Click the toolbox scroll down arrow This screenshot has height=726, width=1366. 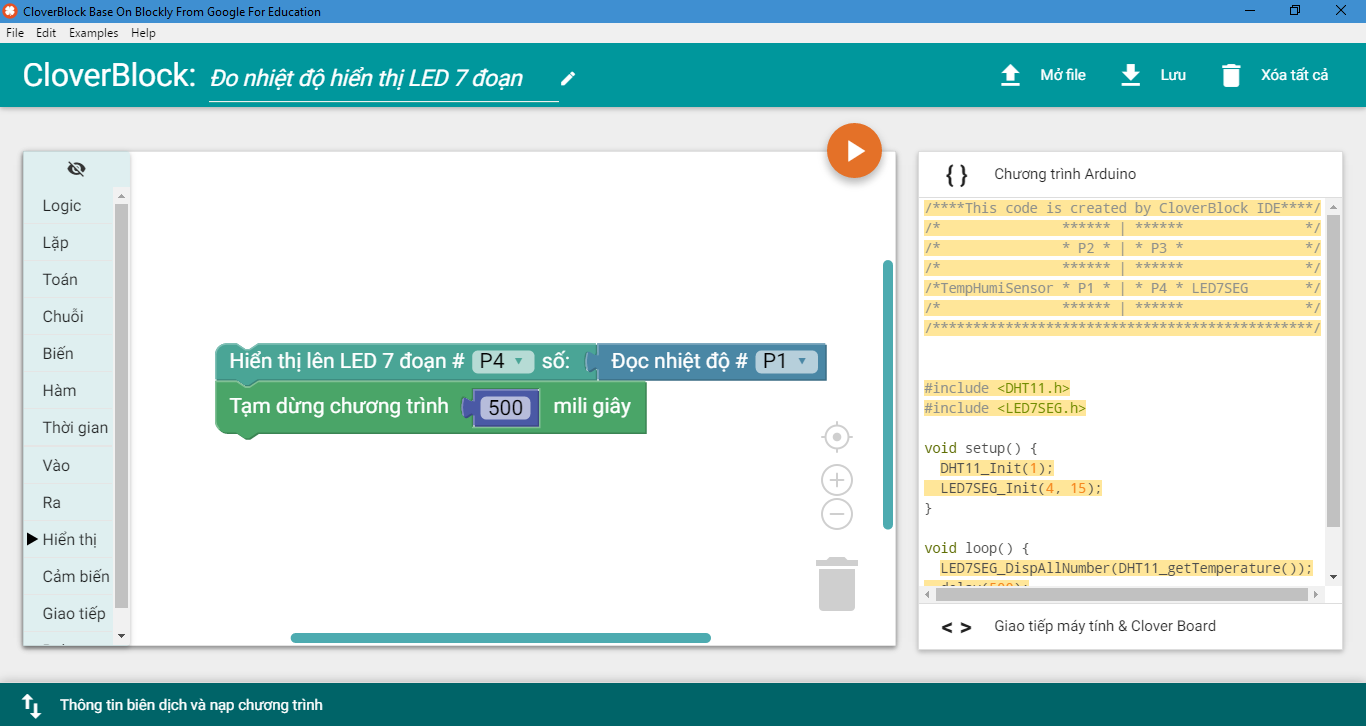tap(122, 636)
